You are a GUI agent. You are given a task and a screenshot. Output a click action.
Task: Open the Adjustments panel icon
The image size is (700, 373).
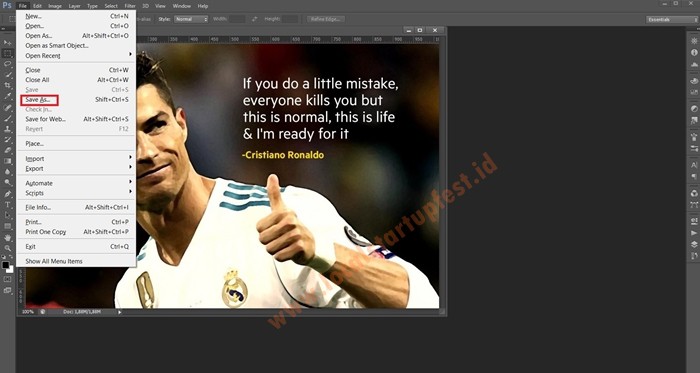694,108
